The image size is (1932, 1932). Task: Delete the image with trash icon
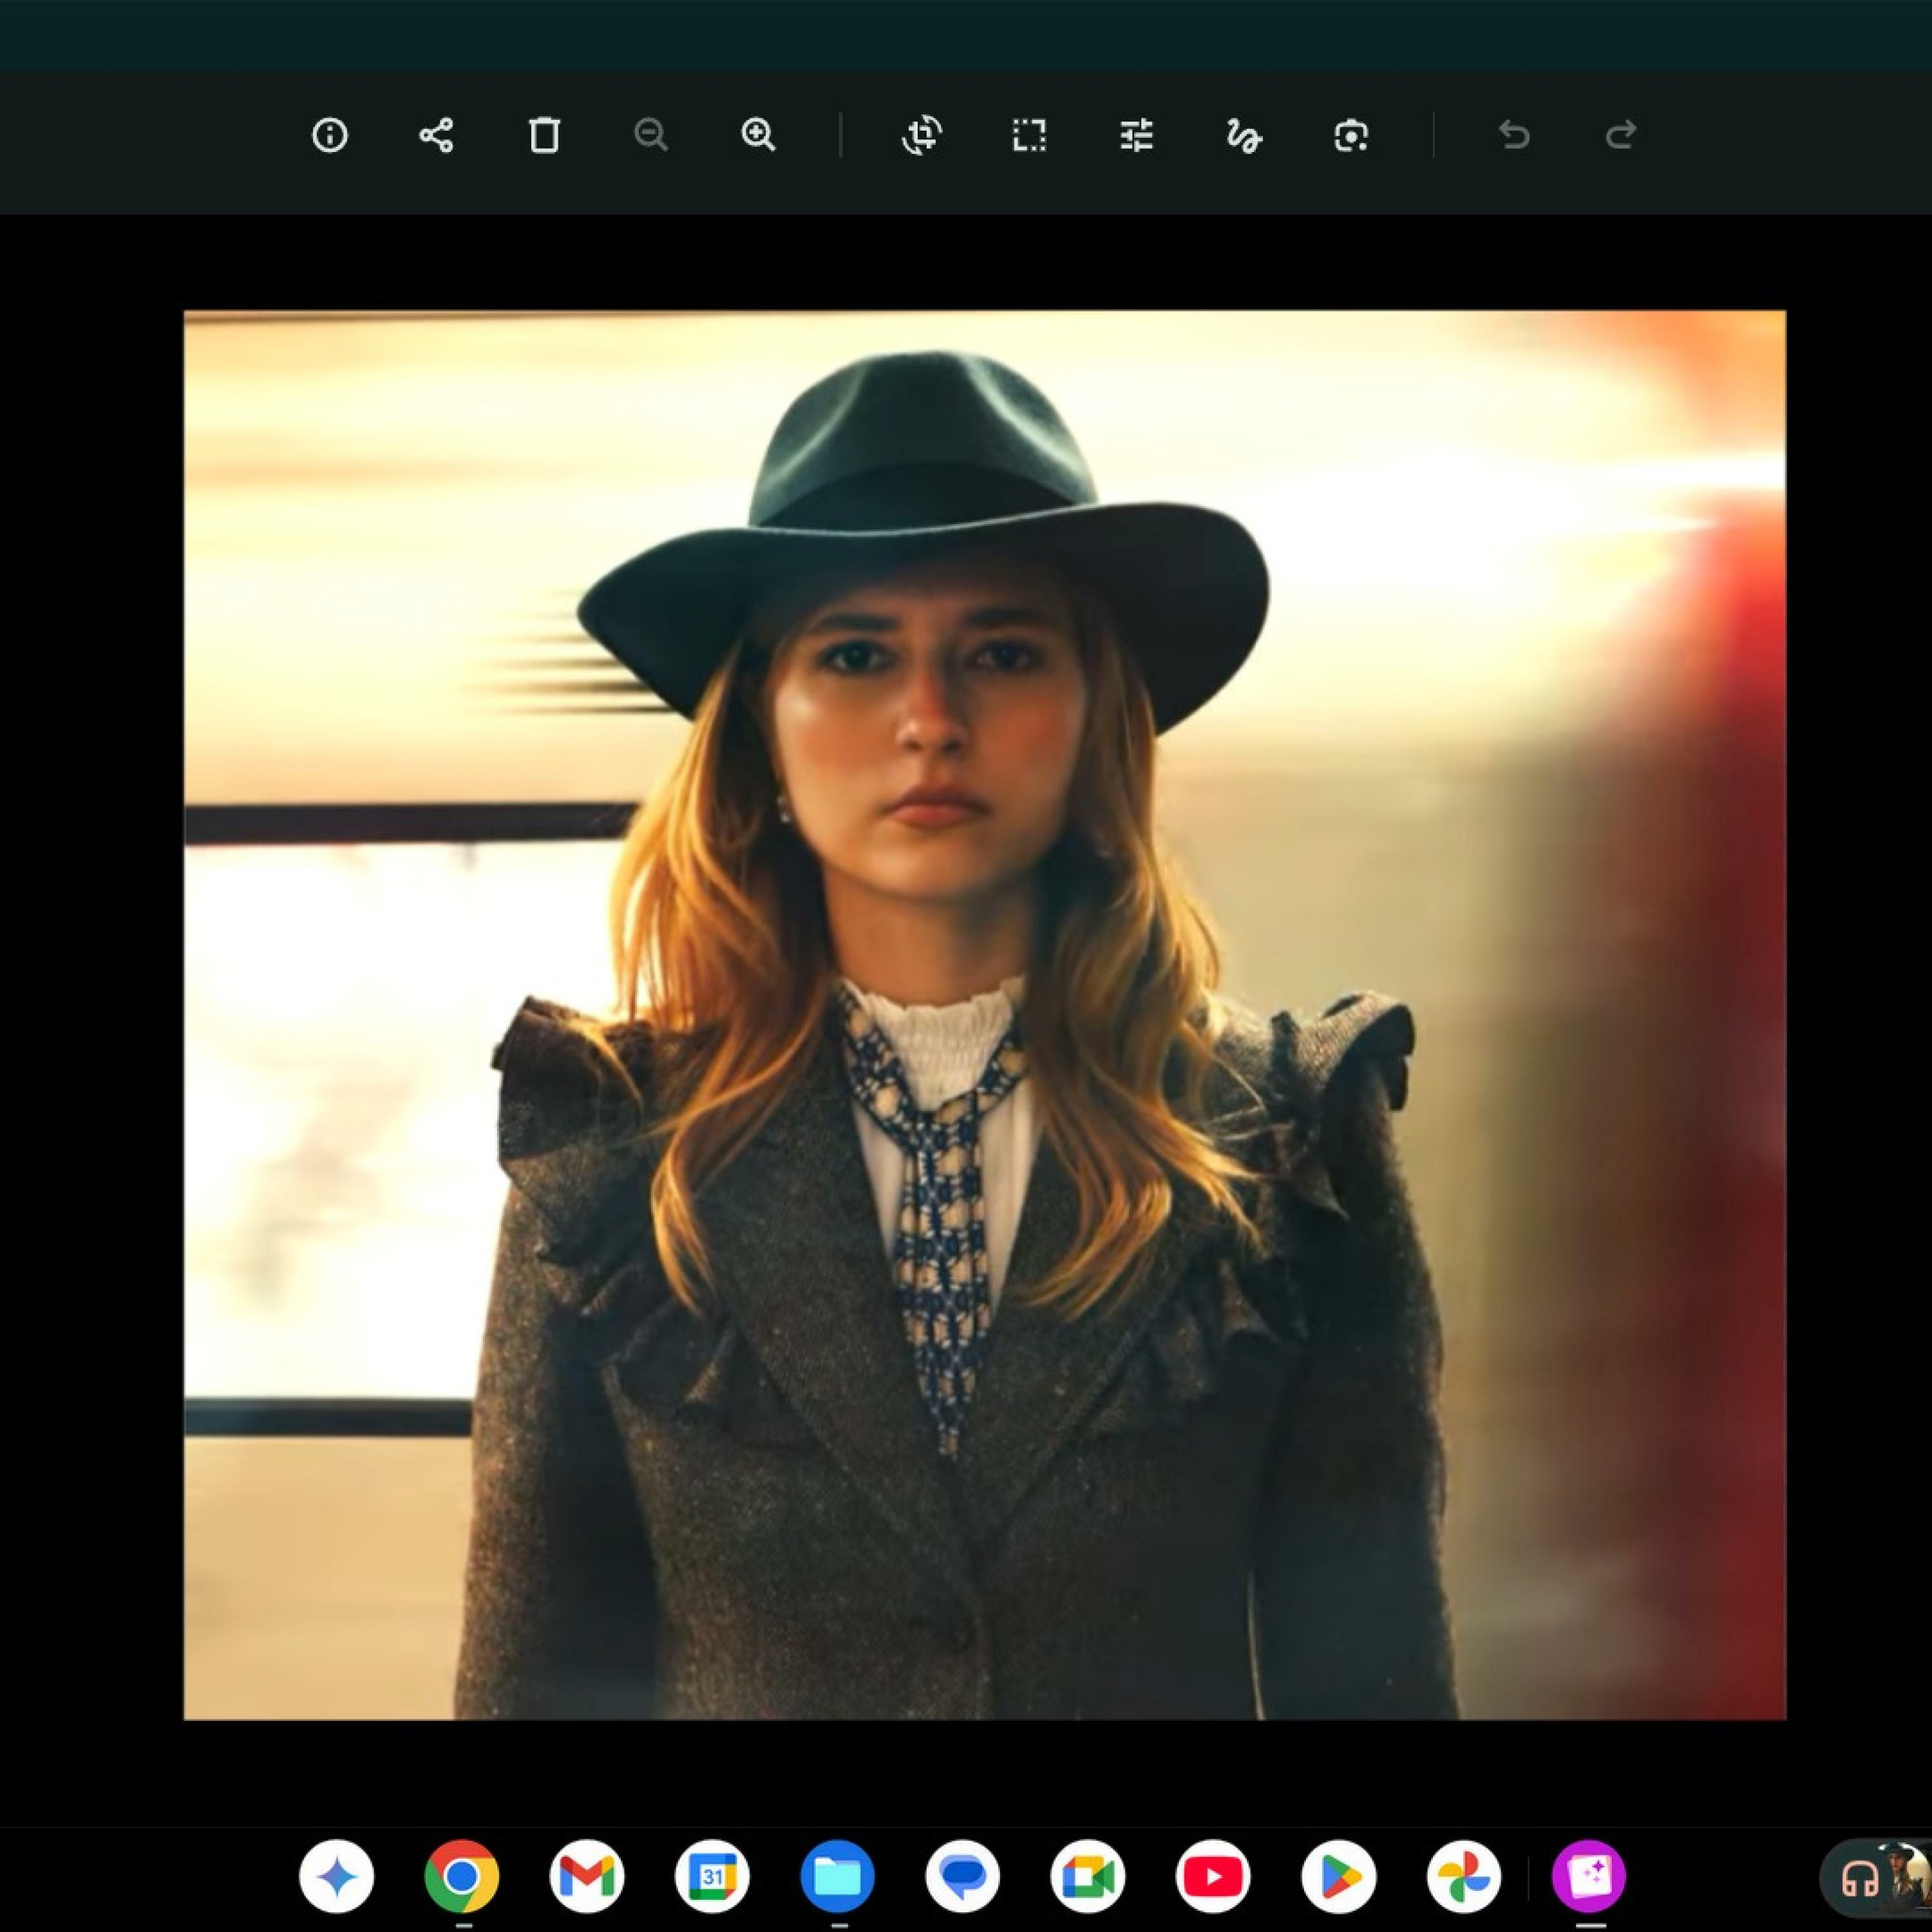[544, 135]
